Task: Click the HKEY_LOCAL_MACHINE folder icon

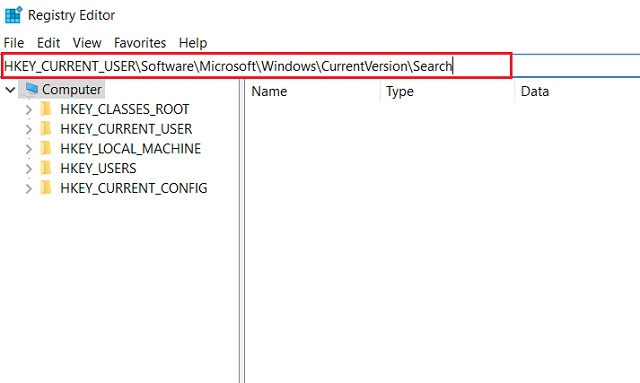Action: [46, 148]
